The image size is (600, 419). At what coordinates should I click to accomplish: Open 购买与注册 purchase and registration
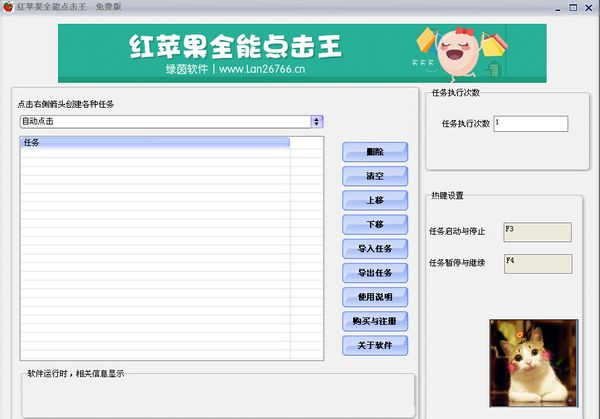click(375, 321)
